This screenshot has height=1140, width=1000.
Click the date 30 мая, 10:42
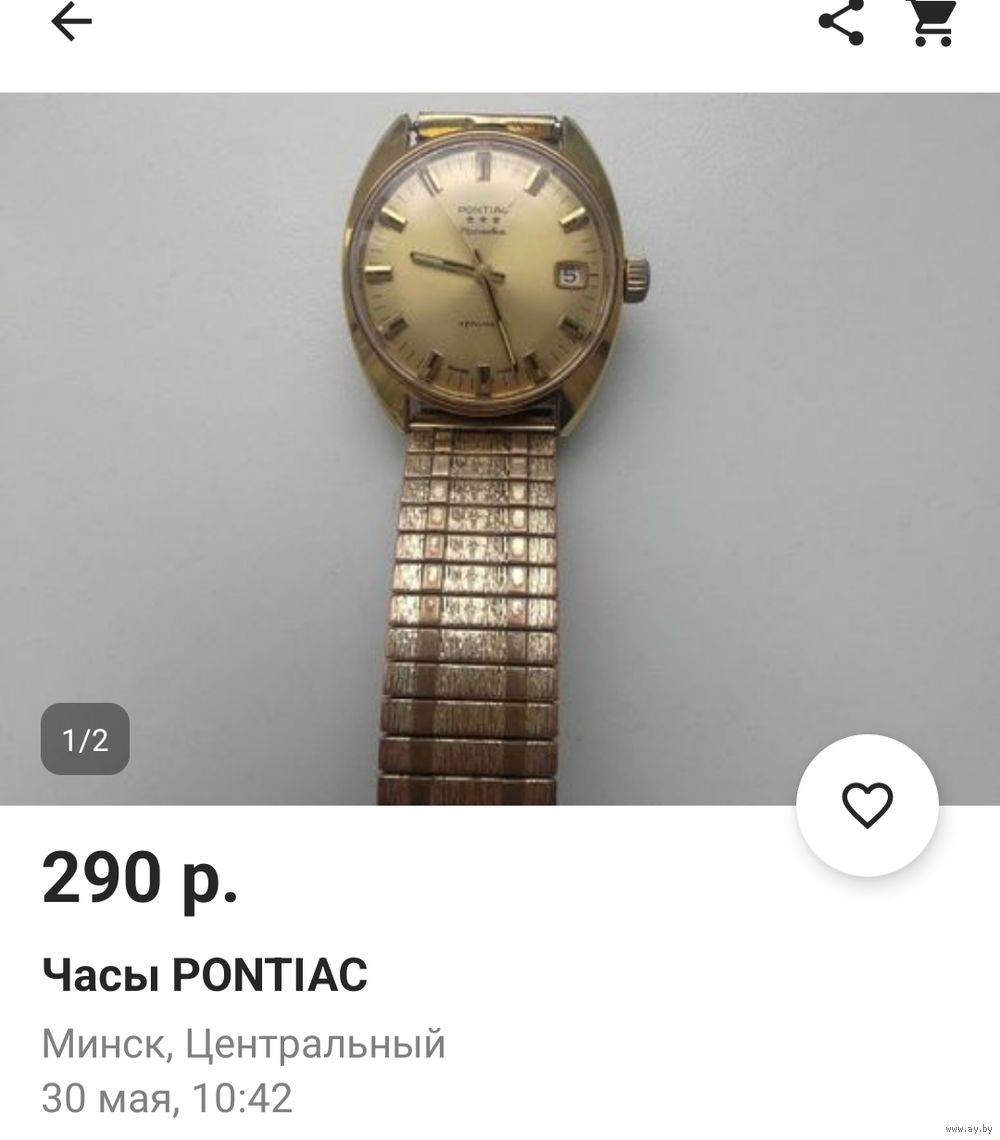167,1098
